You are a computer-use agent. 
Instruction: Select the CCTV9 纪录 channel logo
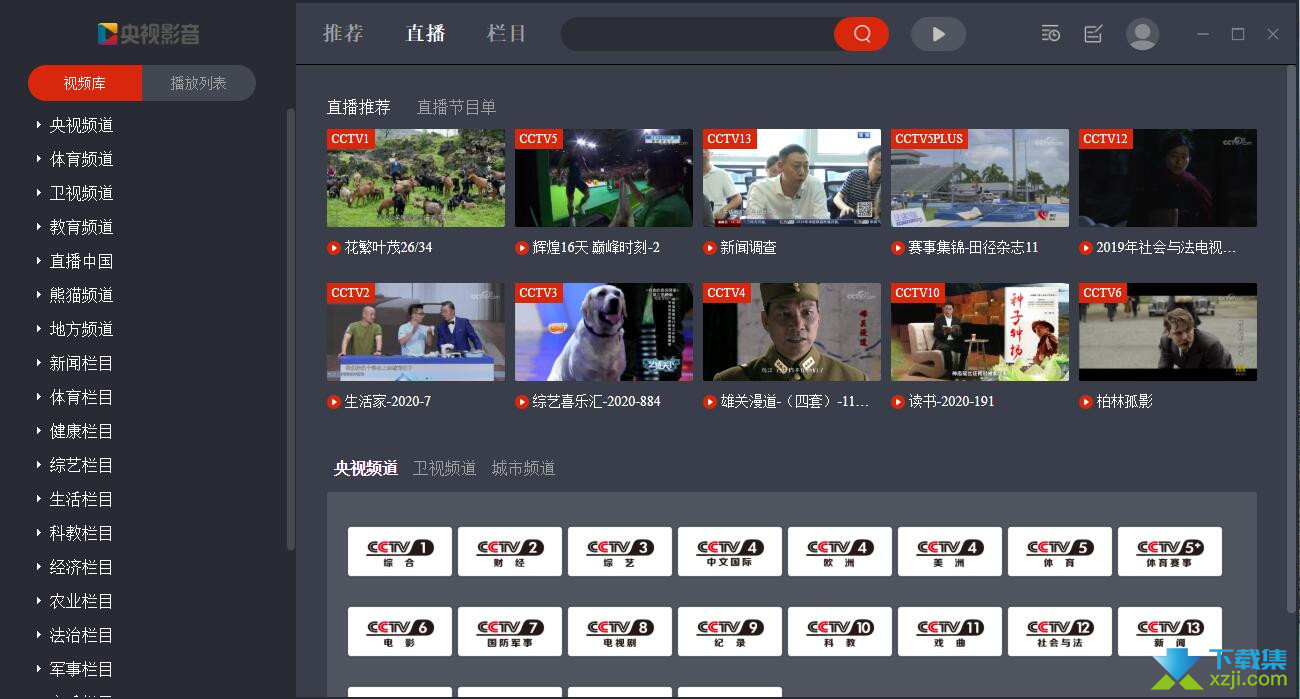(730, 632)
